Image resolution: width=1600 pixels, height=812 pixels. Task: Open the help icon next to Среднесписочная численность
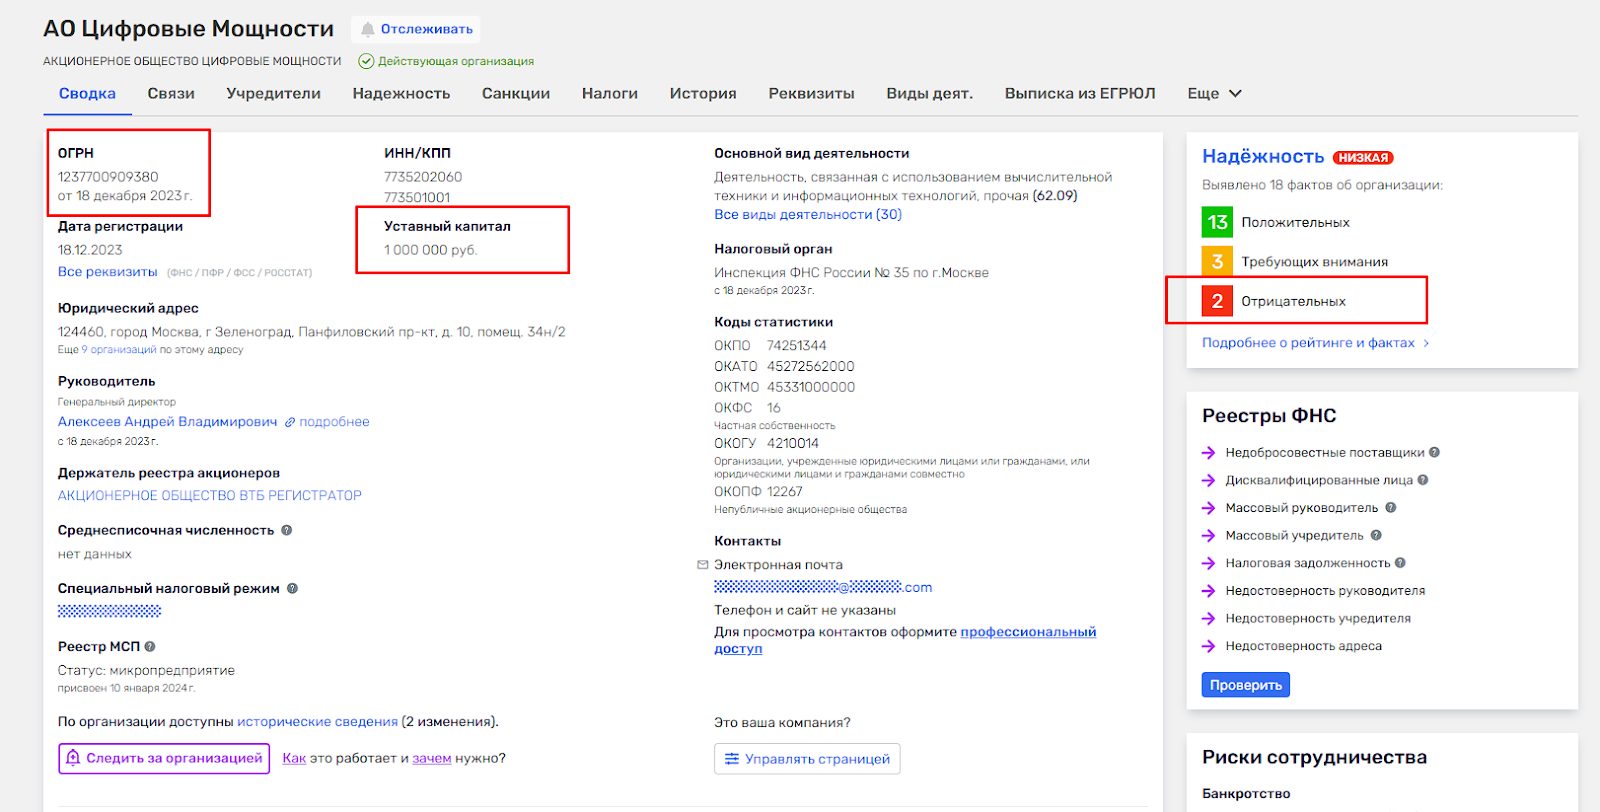(x=286, y=530)
